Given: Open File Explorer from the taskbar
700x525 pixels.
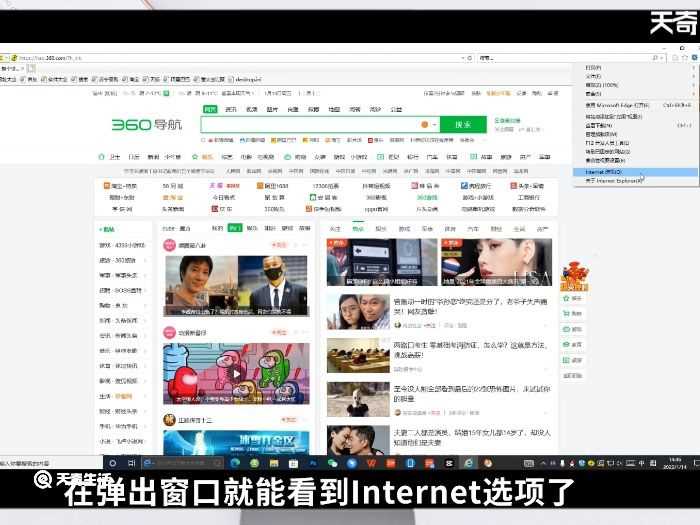Looking at the screenshot, I should [x=274, y=463].
